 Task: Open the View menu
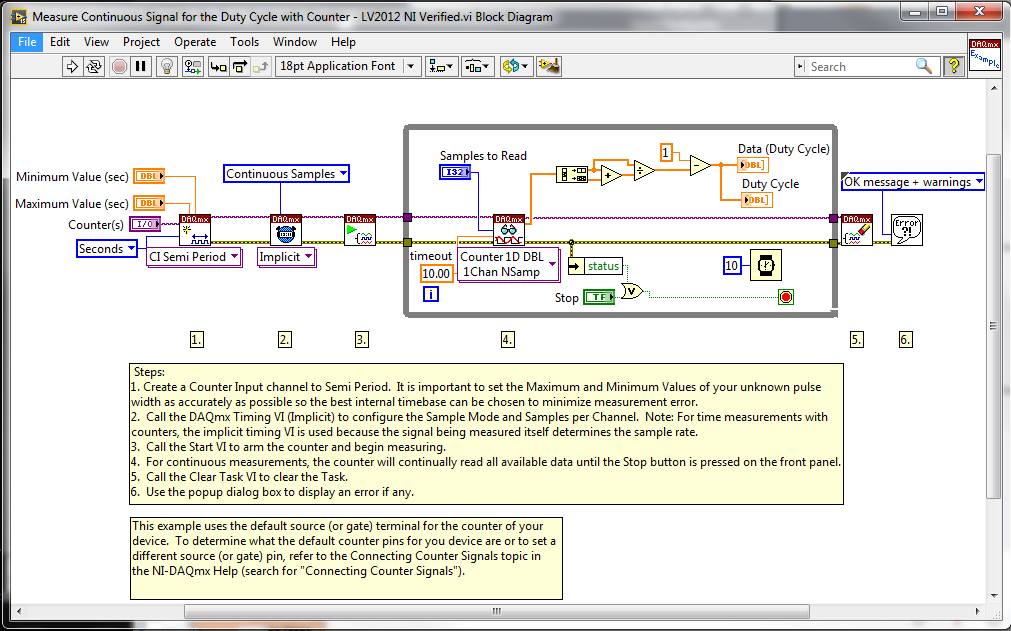pyautogui.click(x=96, y=42)
